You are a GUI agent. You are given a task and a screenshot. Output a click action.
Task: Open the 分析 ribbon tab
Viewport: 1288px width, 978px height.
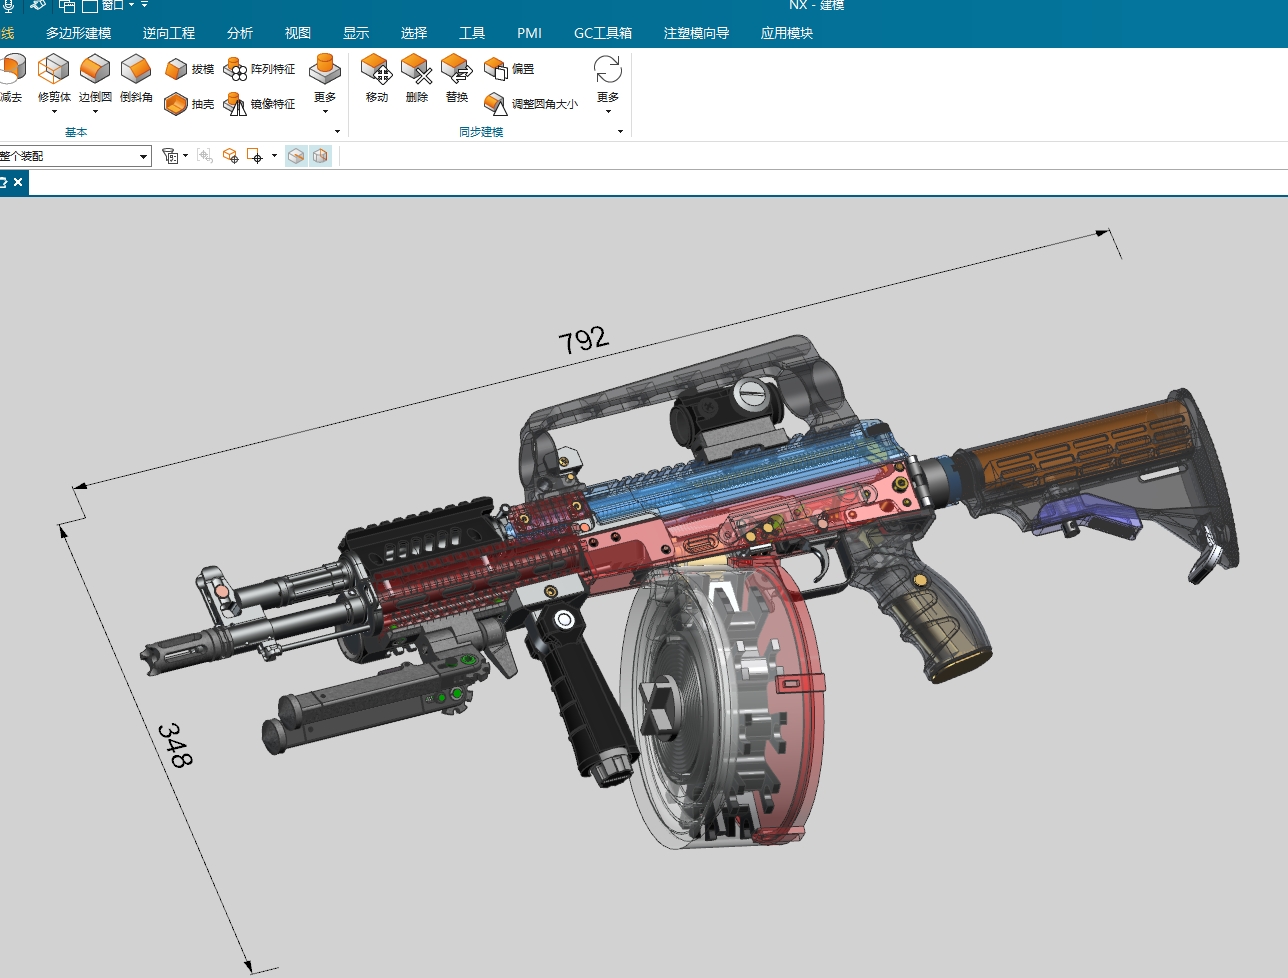(240, 33)
